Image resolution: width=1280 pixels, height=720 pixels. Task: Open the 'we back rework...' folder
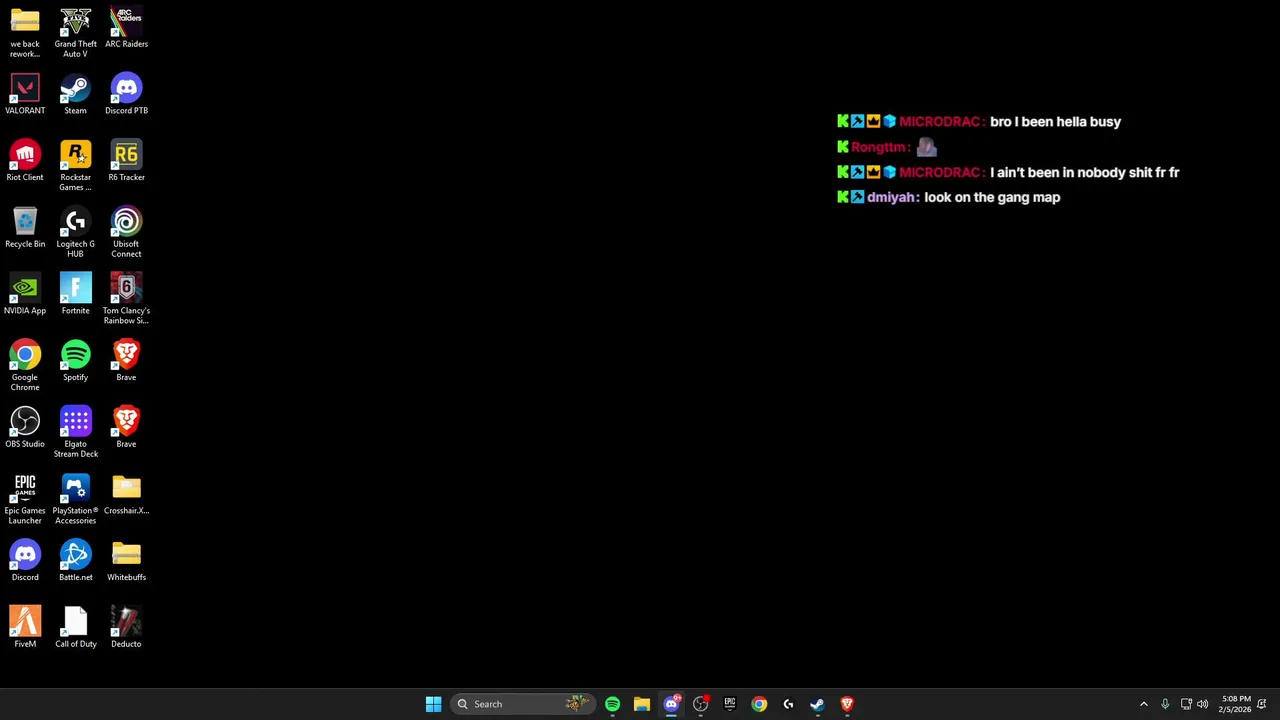(x=25, y=32)
